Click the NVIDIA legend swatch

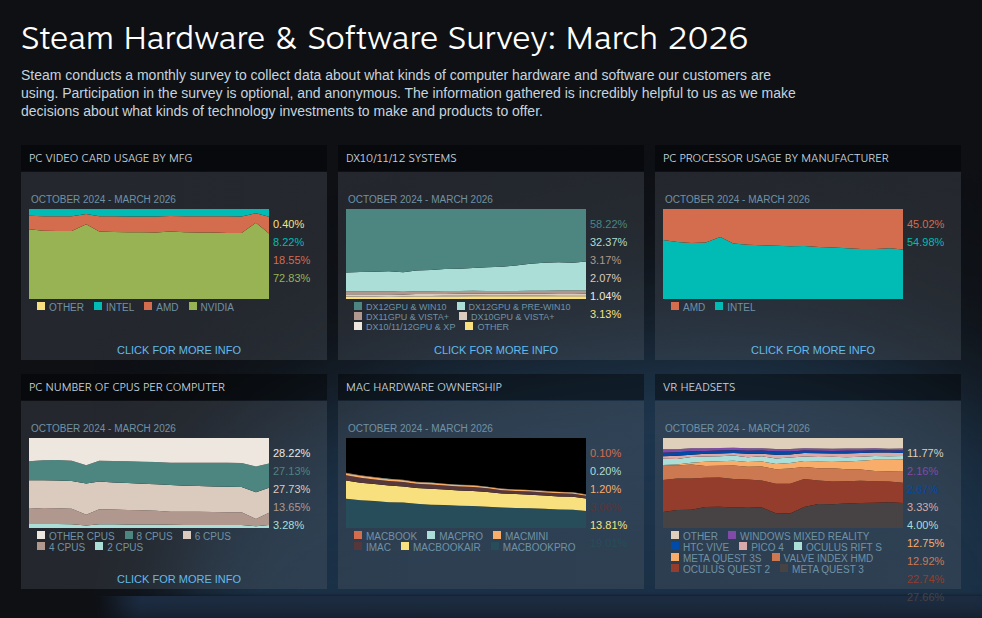193,306
